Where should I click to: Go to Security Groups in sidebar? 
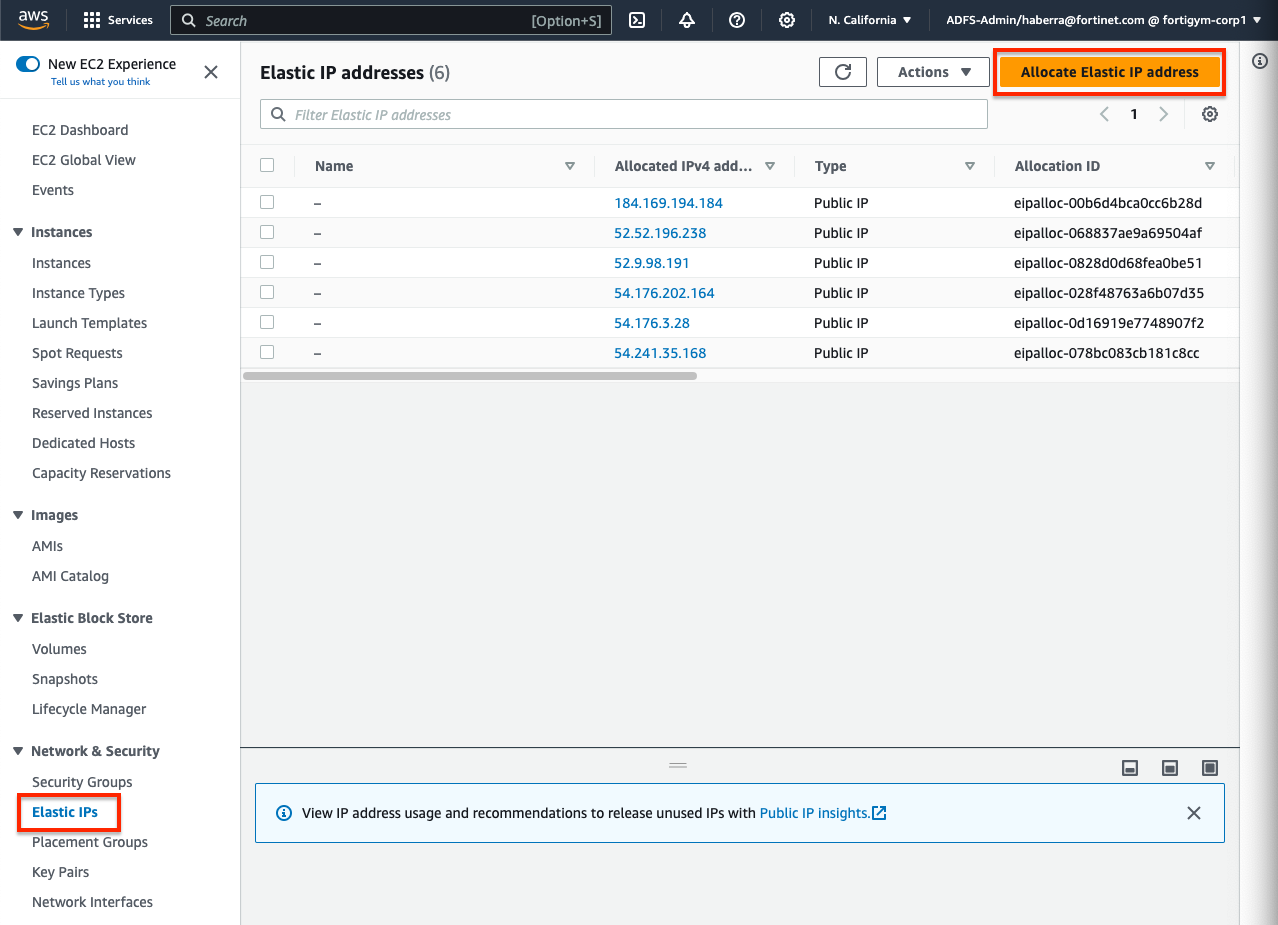(82, 782)
